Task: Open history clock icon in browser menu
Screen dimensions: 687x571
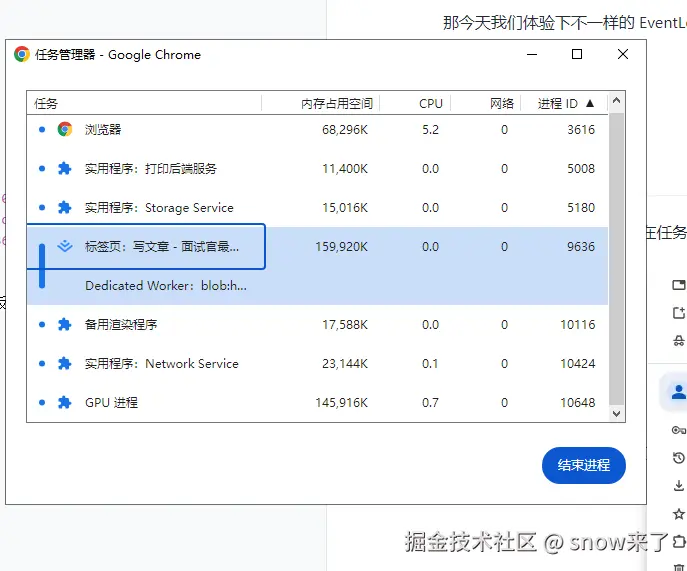Action: [679, 458]
